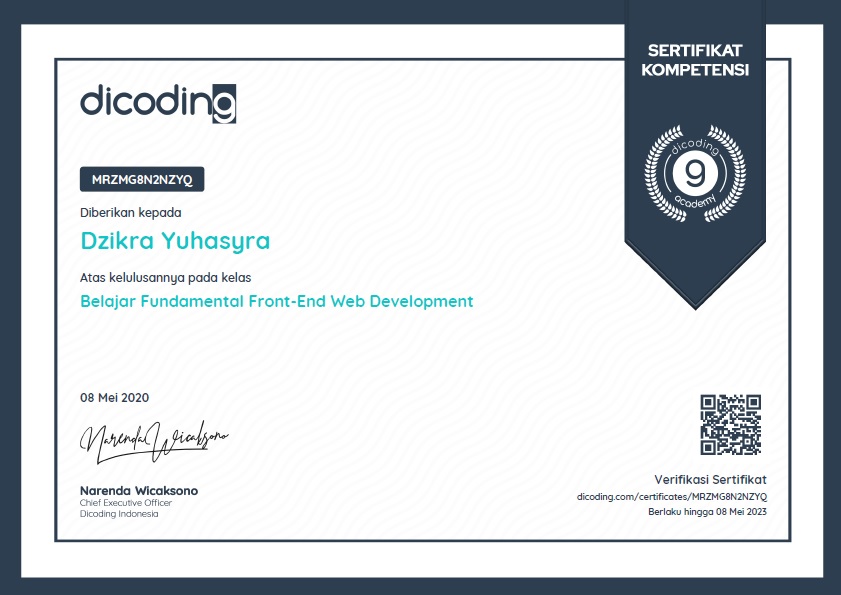Select the MRZMG8N2NZYQ certificate ID badge

coord(141,179)
